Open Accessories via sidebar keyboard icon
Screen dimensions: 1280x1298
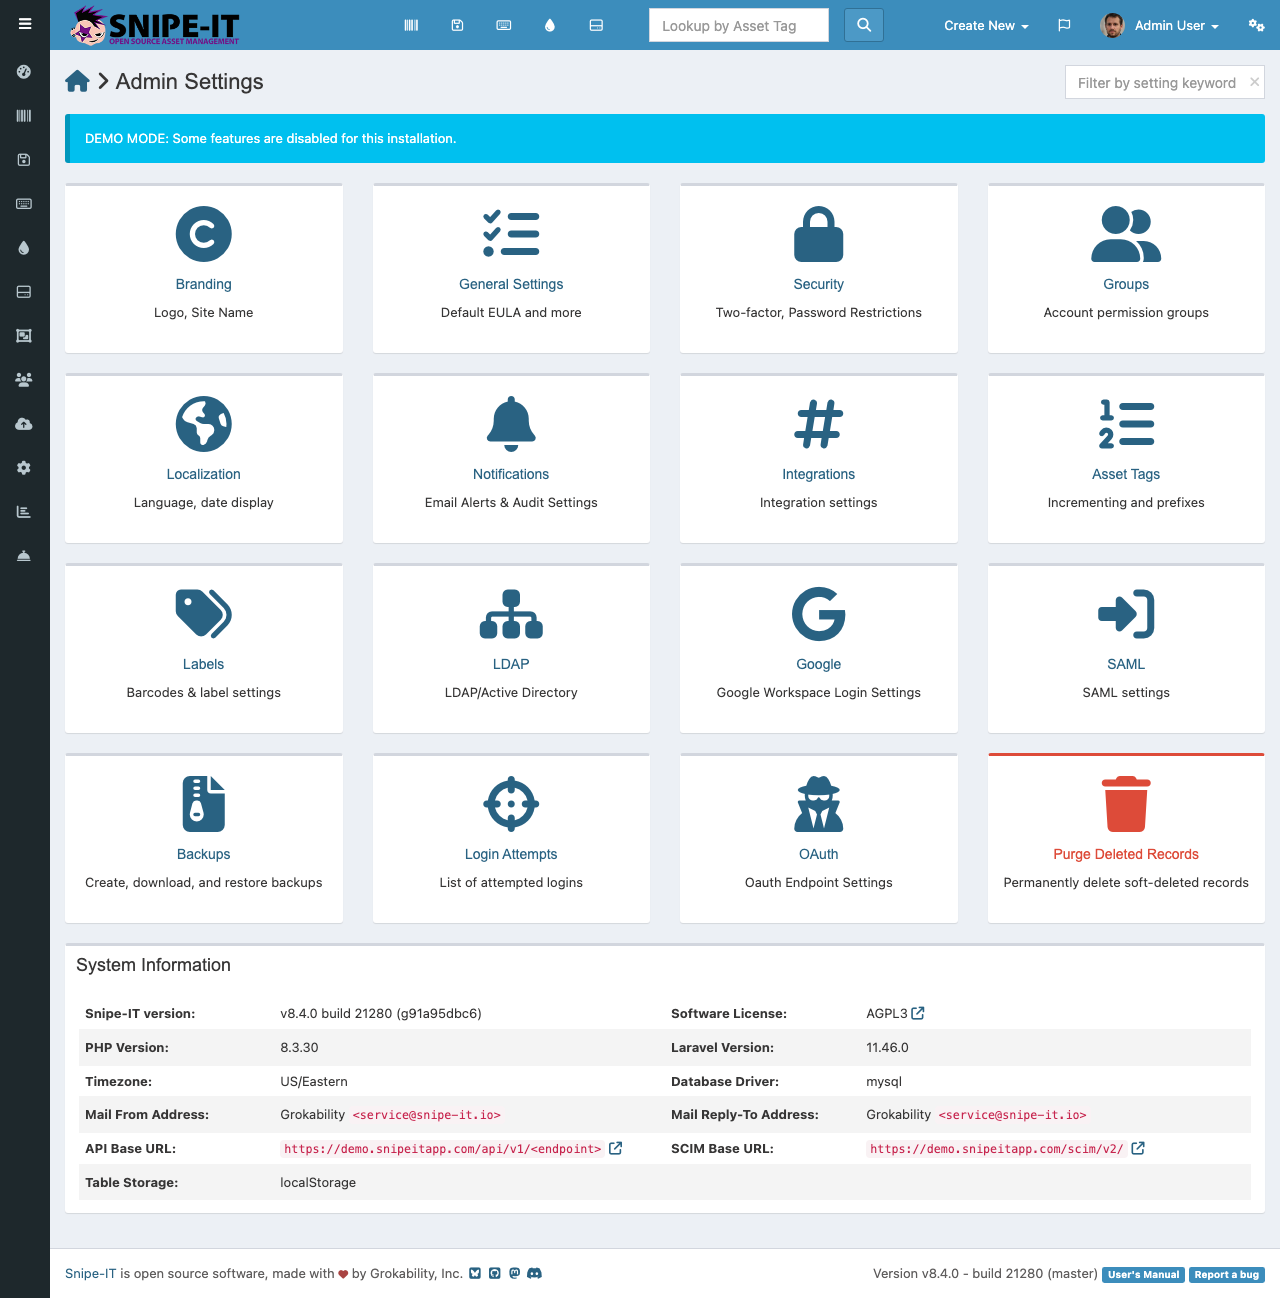(x=24, y=204)
